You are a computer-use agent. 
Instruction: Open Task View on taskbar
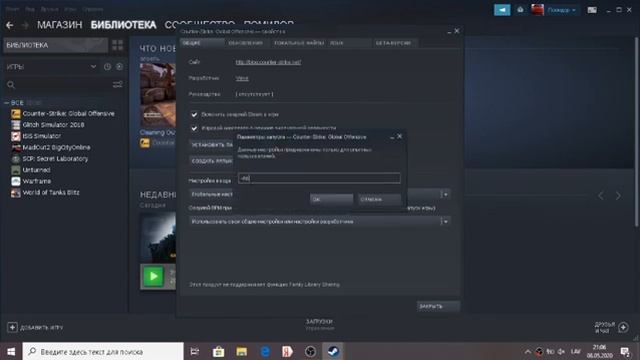195,351
